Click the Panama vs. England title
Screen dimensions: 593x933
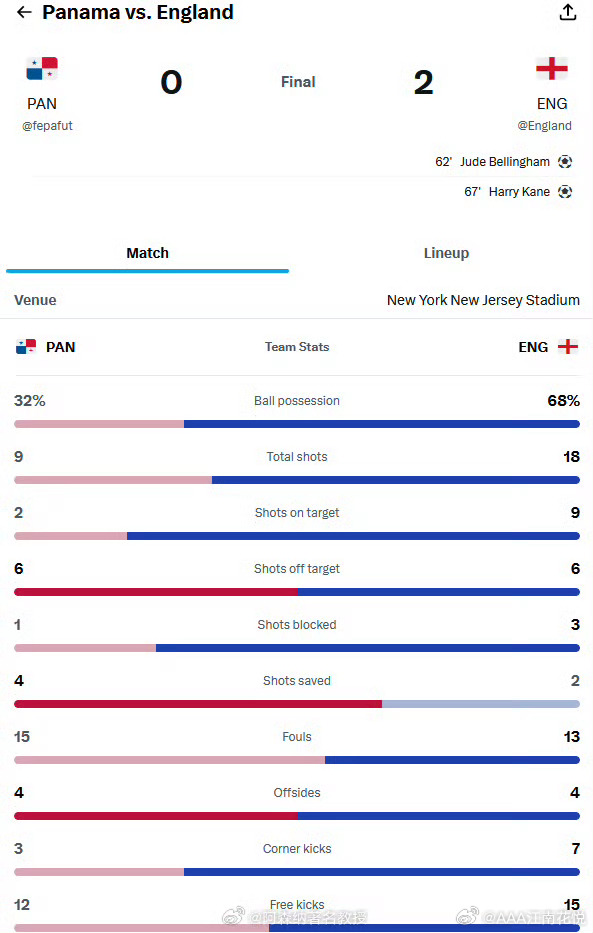tap(138, 12)
